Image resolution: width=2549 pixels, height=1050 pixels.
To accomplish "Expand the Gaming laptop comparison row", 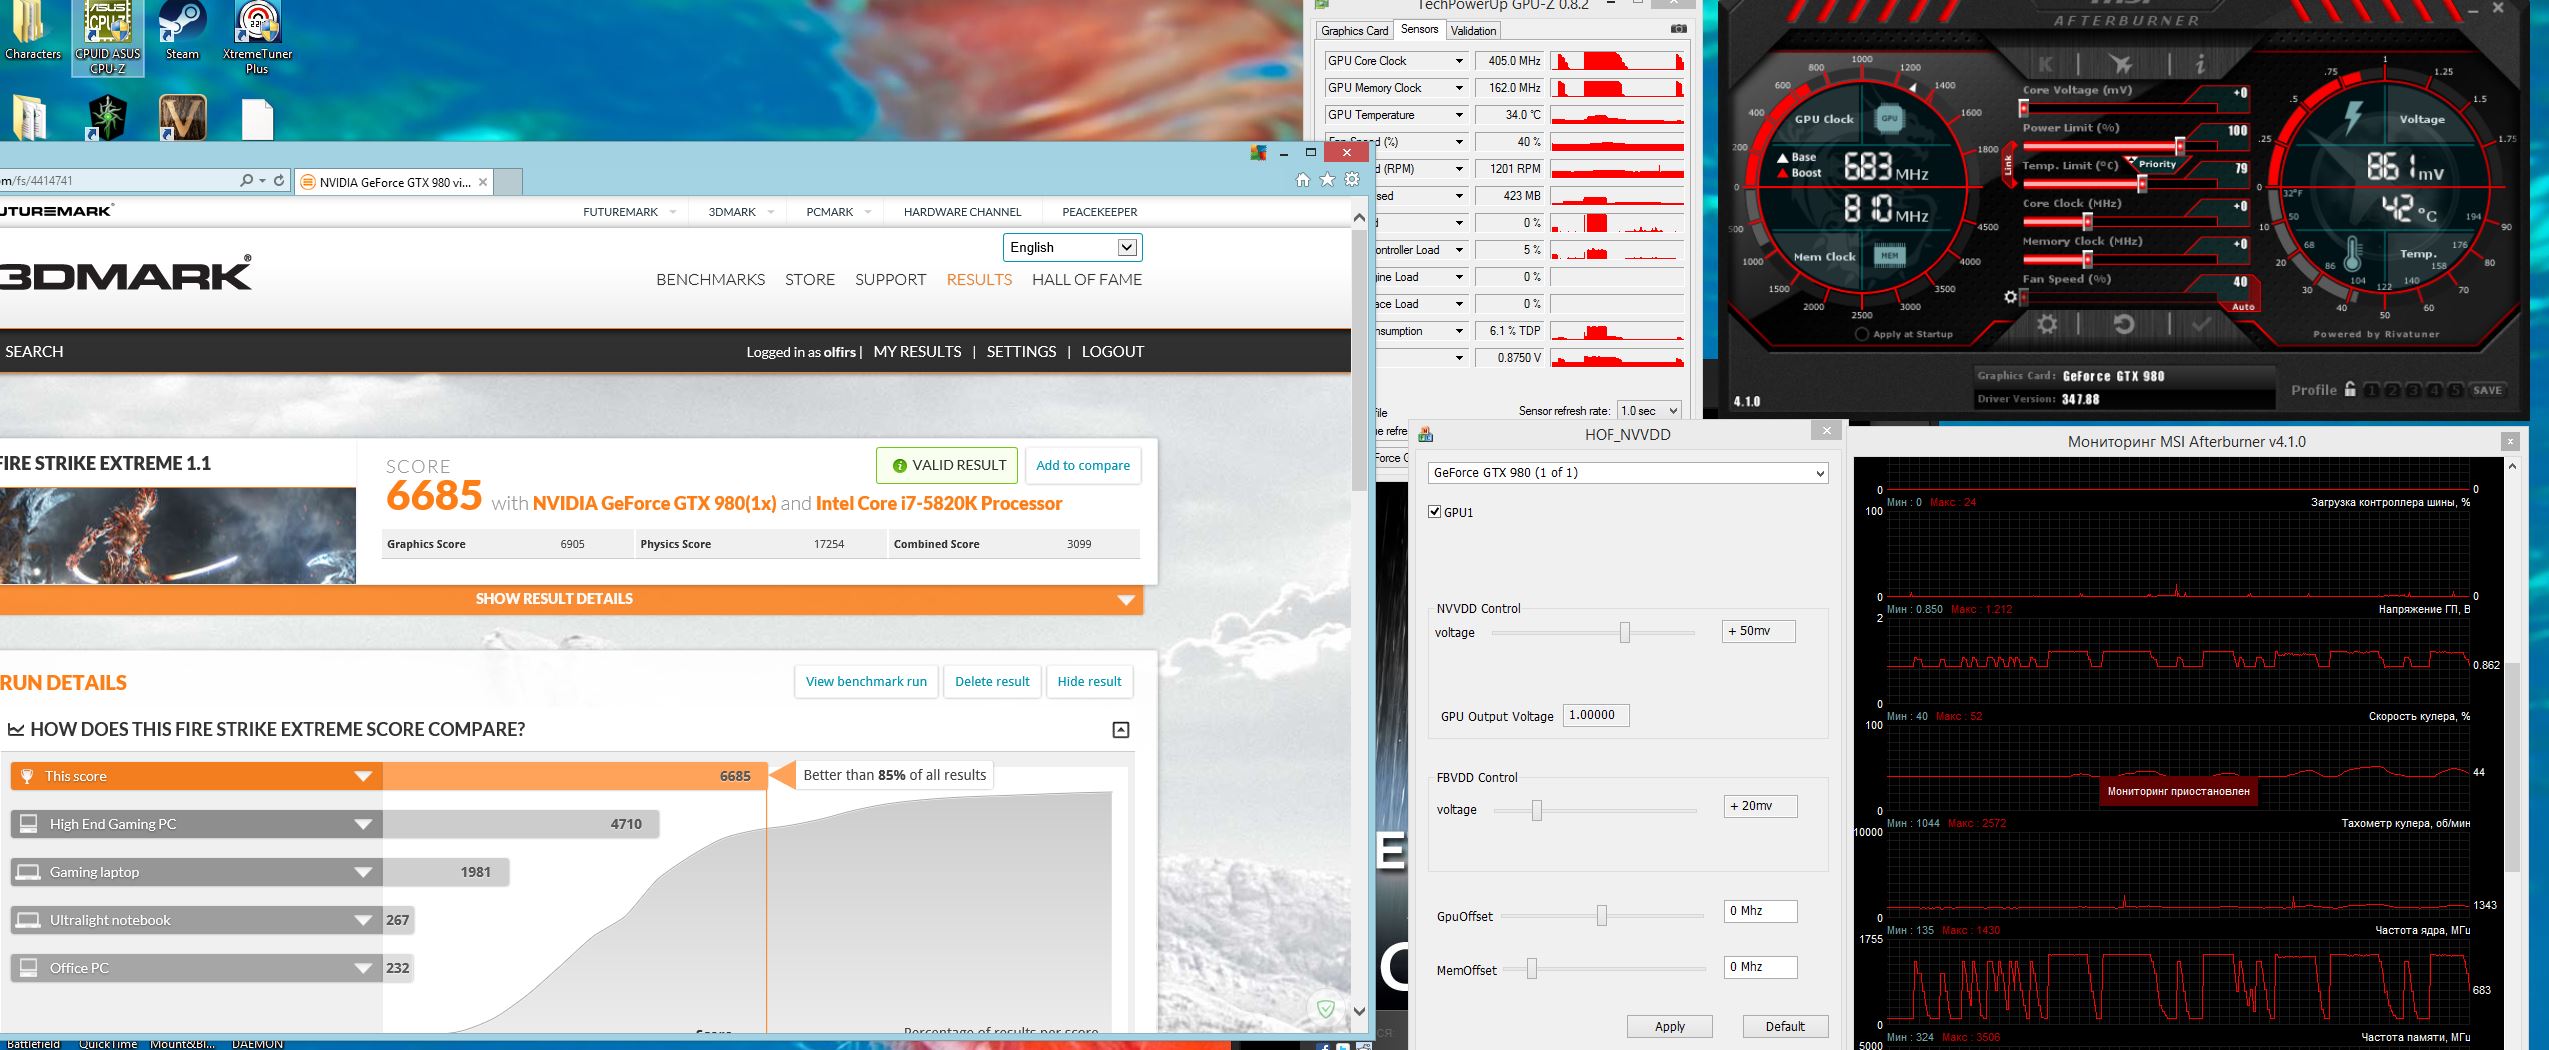I will click(x=363, y=872).
